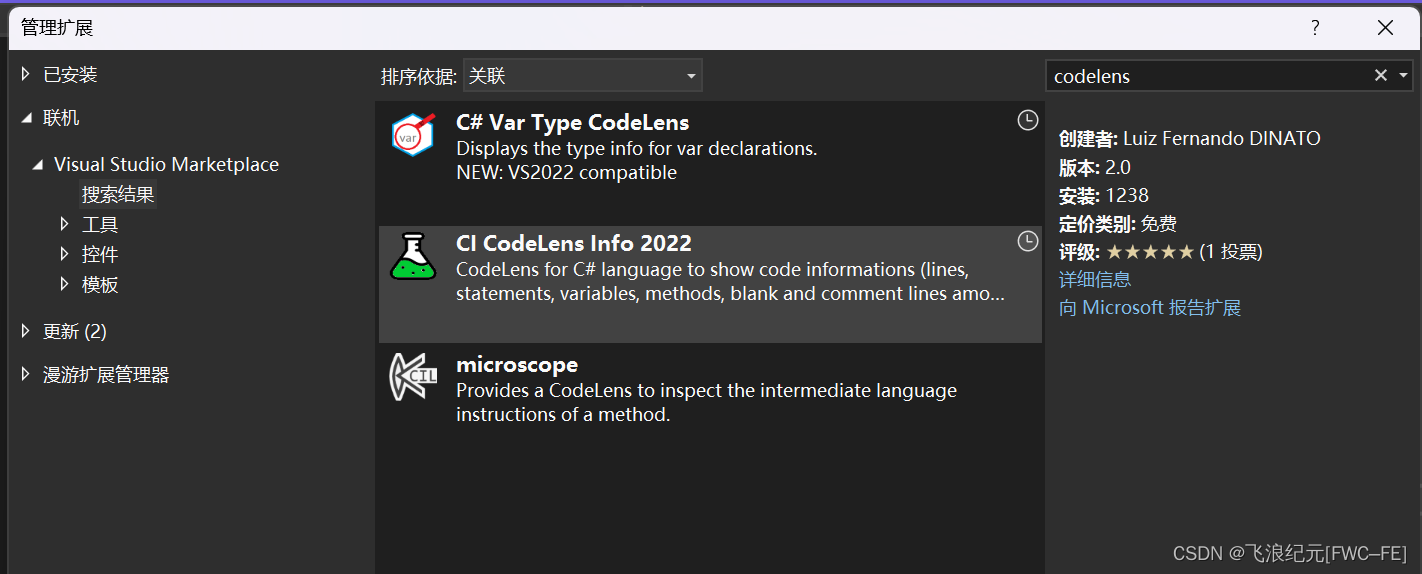Select the C# Var Type CodeLens title
The height and width of the screenshot is (574, 1422).
tap(573, 123)
